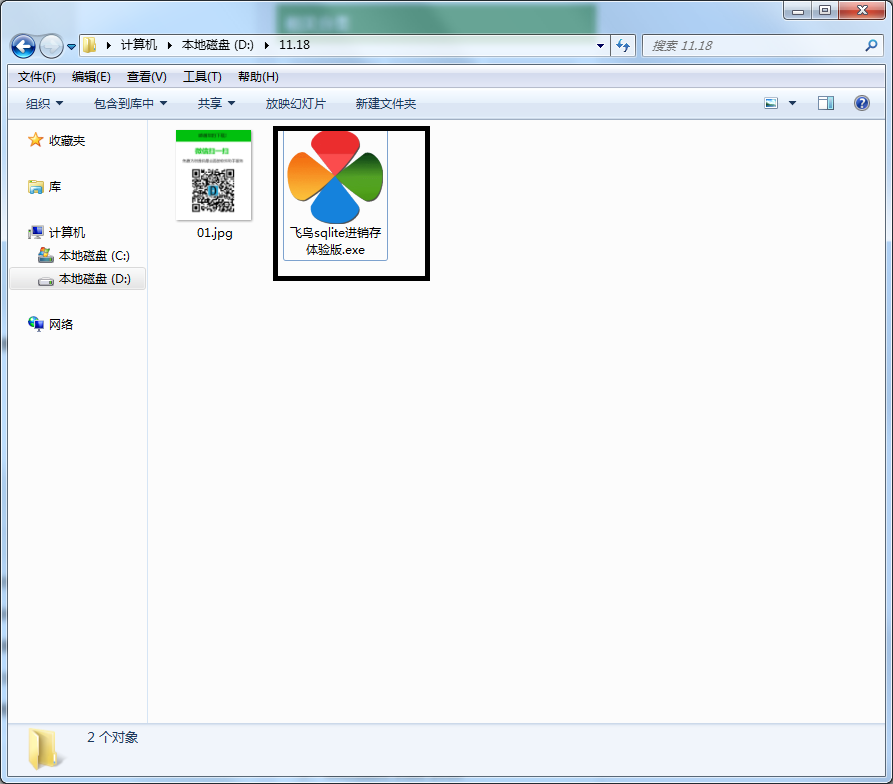Click the 飞鸟sqlite进销存体验版.exe file name
The image size is (893, 784).
pos(335,241)
